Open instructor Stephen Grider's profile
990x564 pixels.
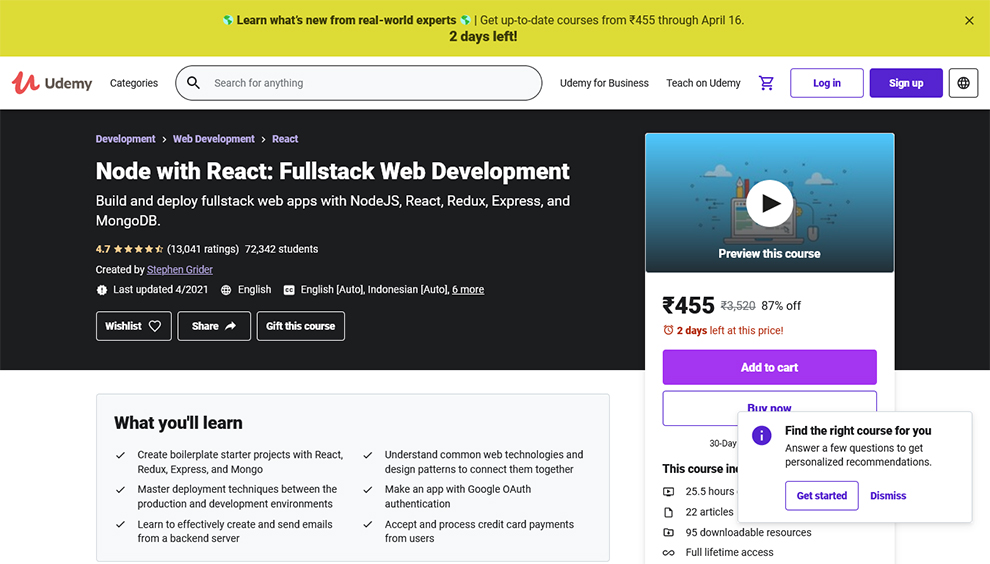click(179, 270)
